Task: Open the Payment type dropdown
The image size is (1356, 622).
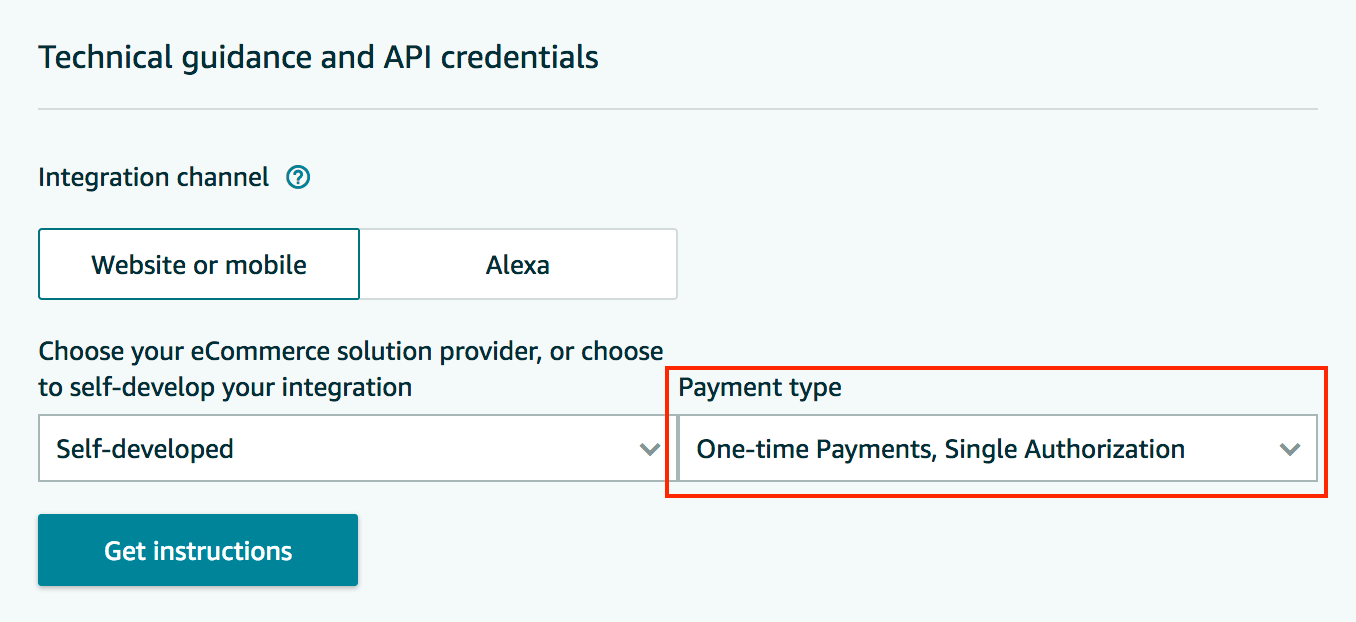Action: 997,449
